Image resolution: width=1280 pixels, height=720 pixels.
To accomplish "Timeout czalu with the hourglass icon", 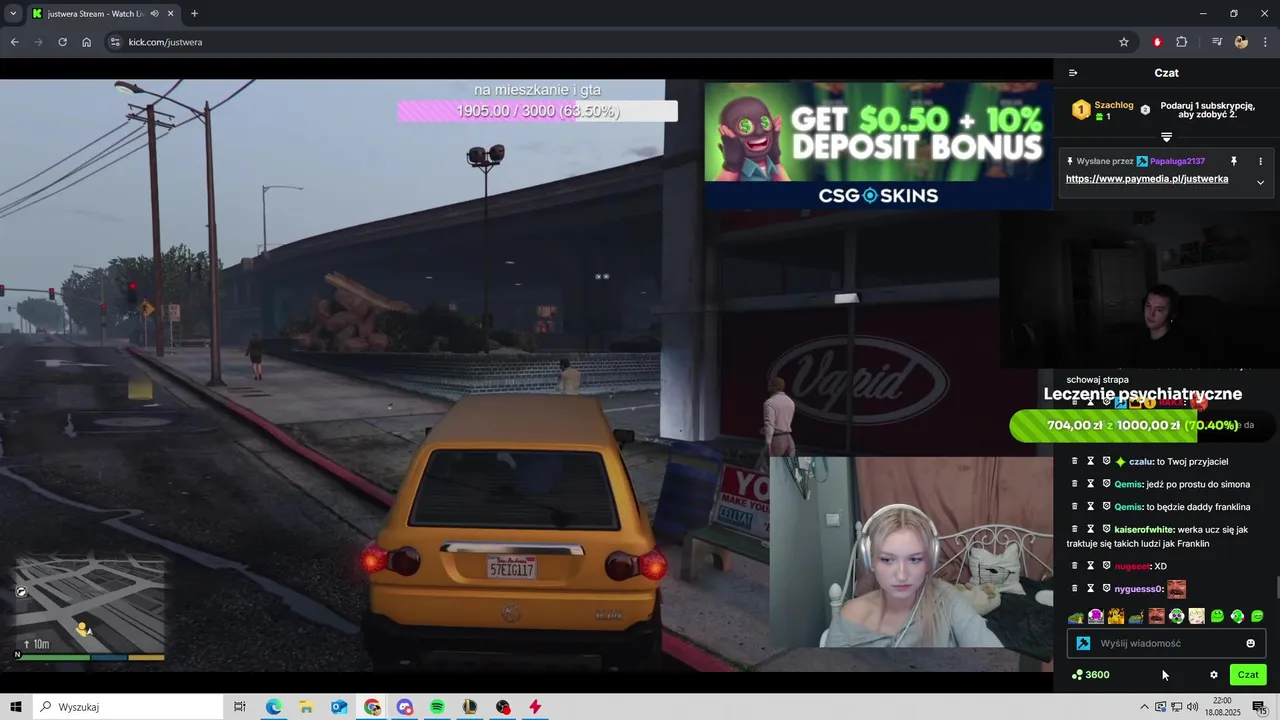I will coord(1091,461).
